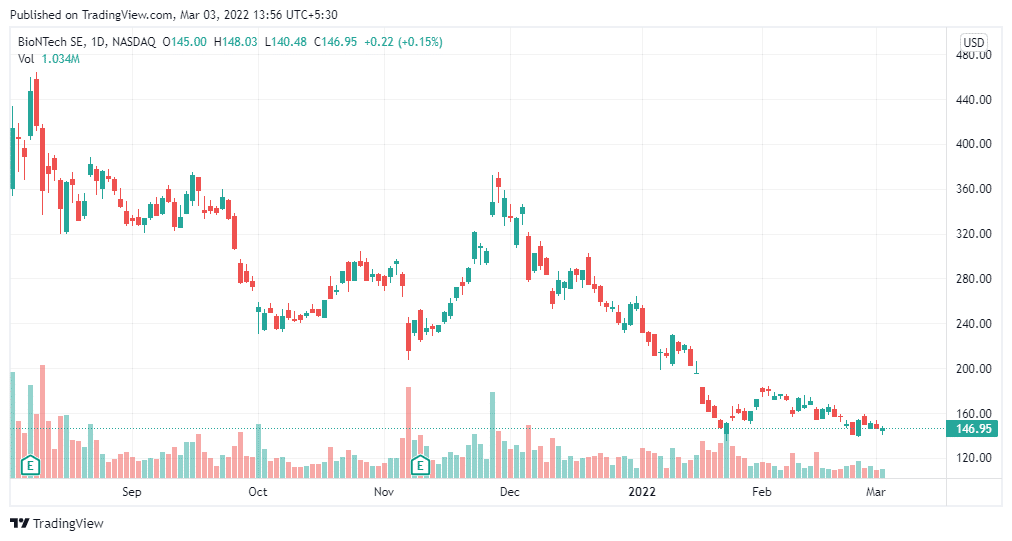Click the earnings E marker in November
Viewport: 1012px width, 541px height.
point(420,465)
